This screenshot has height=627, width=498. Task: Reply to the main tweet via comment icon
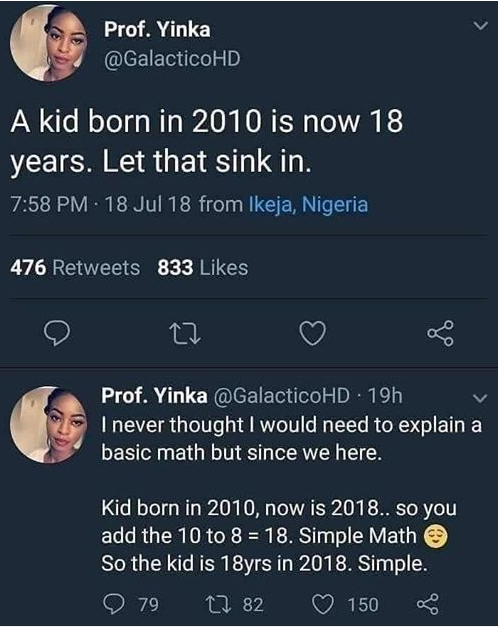(x=57, y=333)
